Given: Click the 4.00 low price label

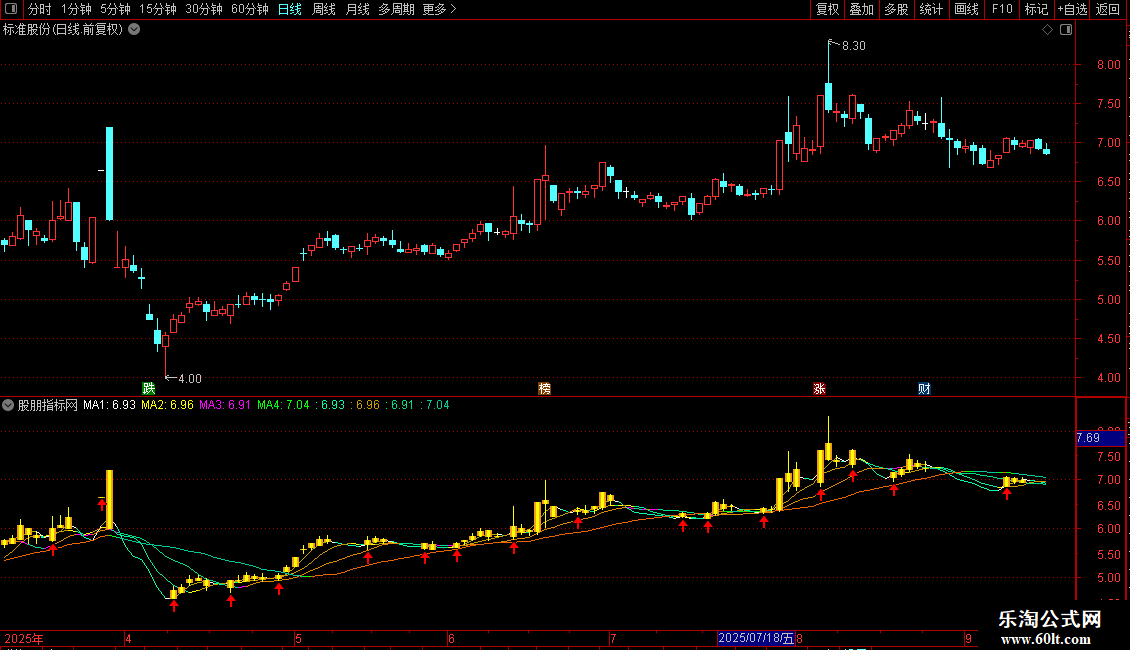Looking at the screenshot, I should [x=190, y=378].
